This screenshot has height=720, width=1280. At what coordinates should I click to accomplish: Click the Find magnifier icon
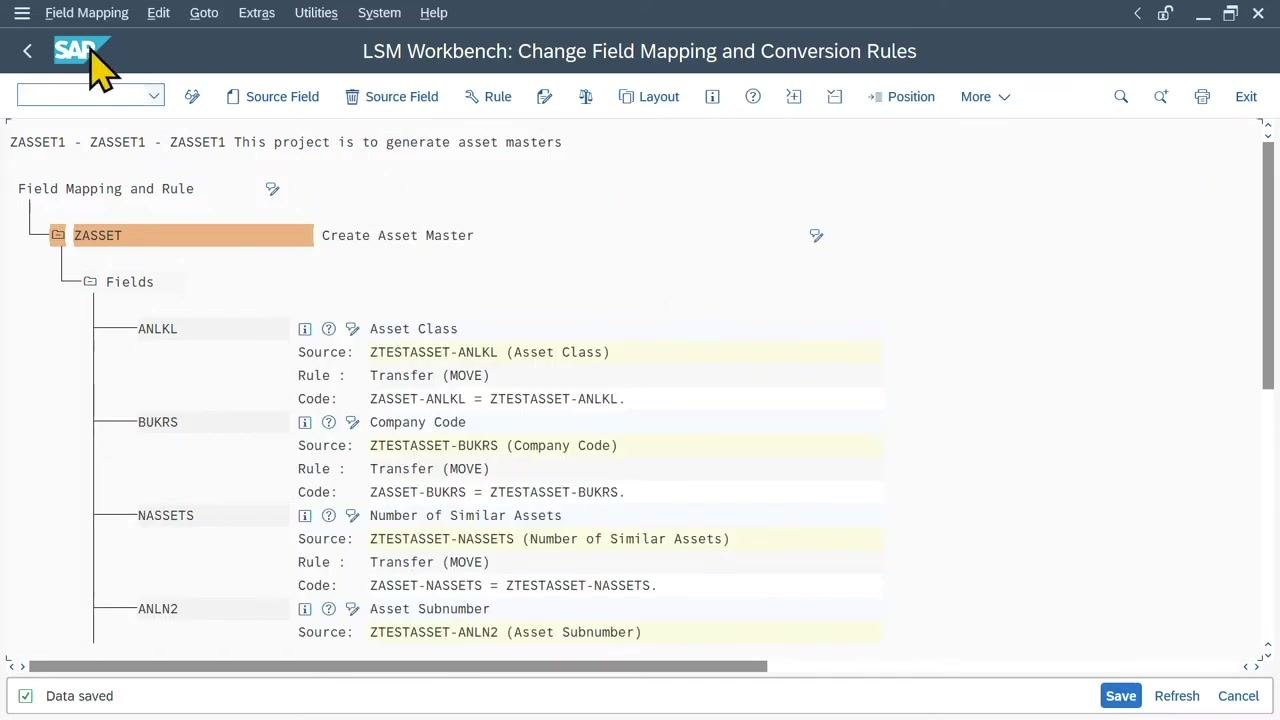1121,96
